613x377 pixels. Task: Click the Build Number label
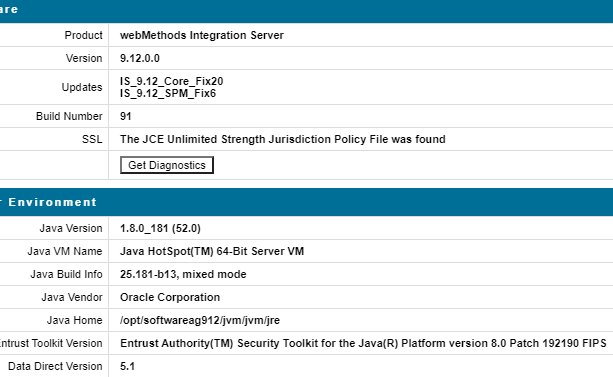(x=69, y=116)
